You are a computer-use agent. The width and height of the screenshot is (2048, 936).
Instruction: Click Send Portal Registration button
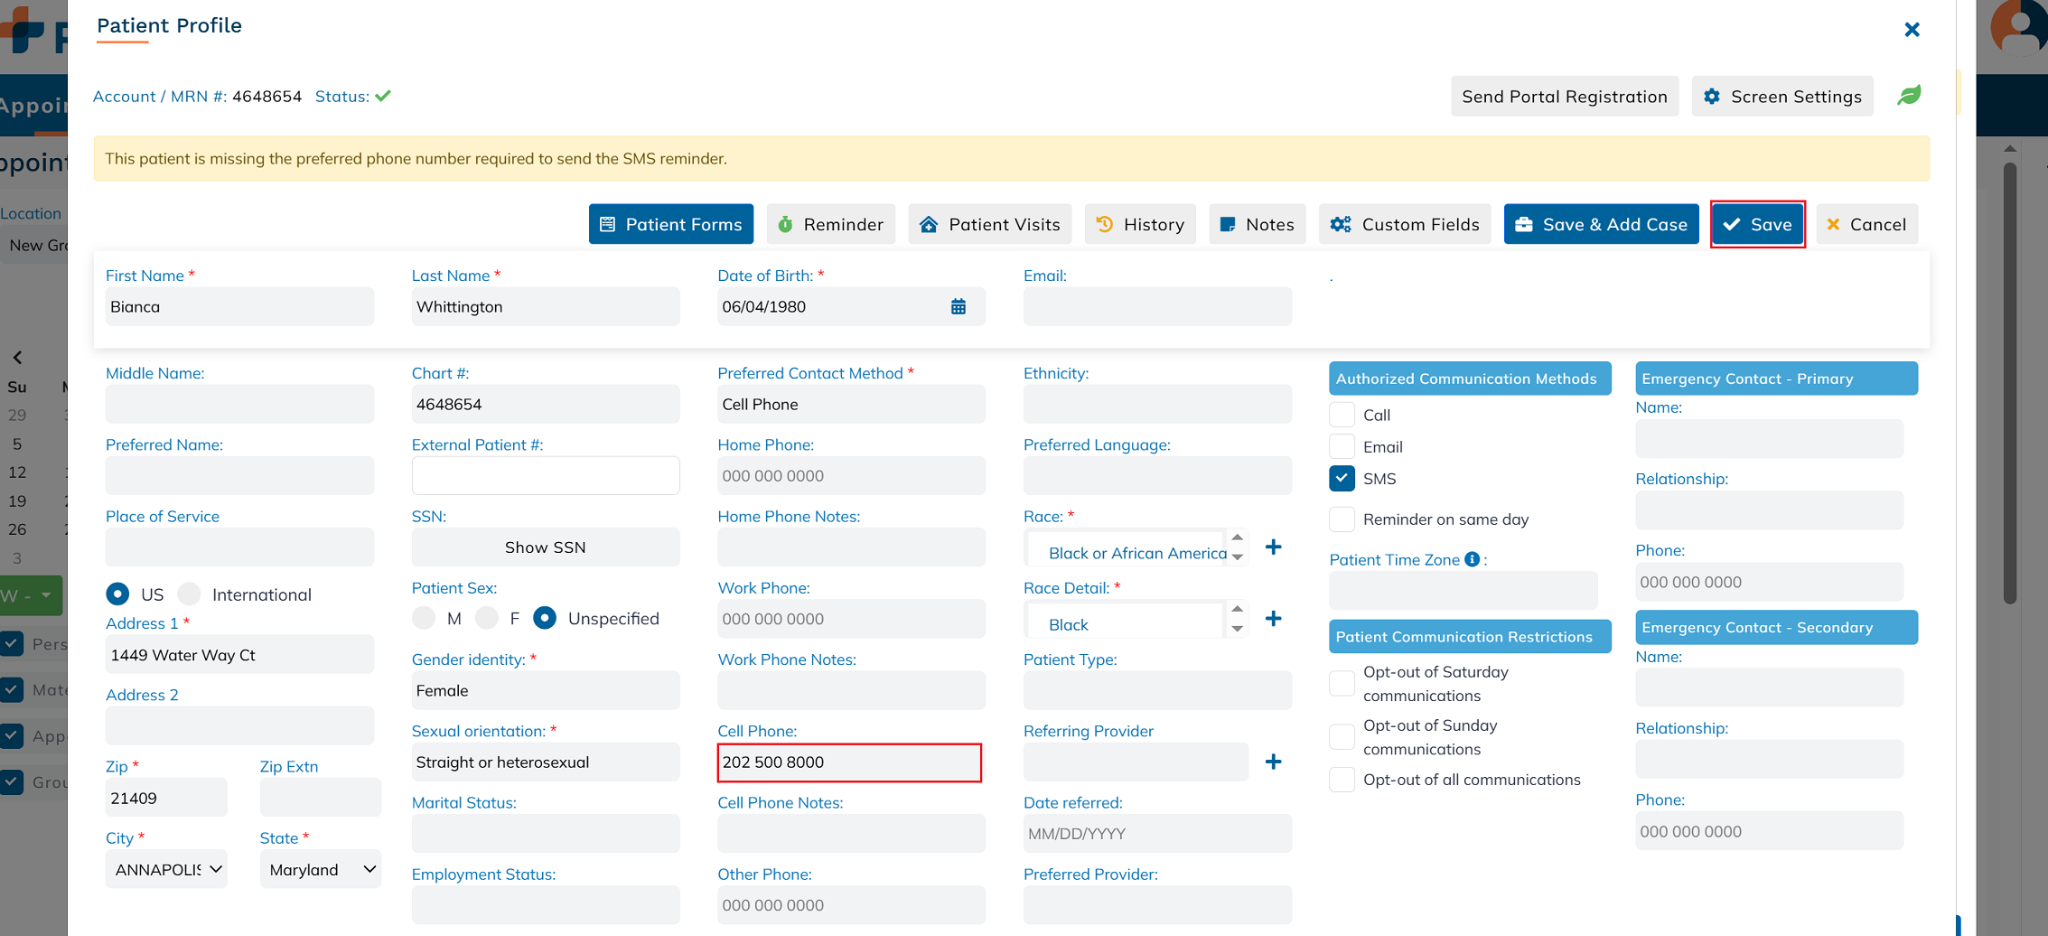click(1564, 97)
